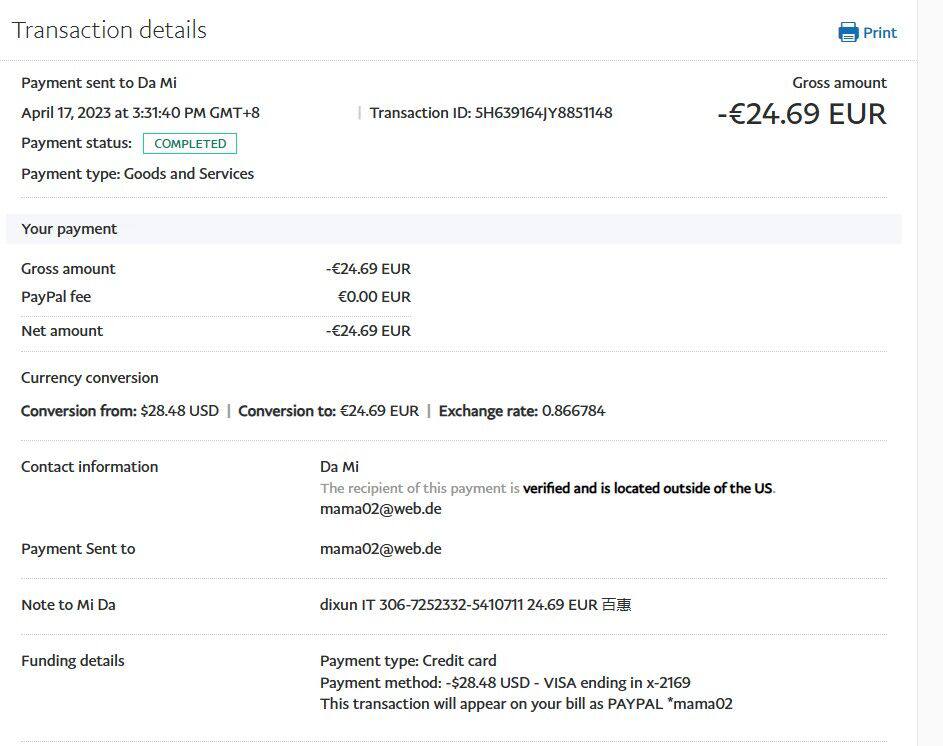Click the large gross amount at top right
The width and height of the screenshot is (943, 746).
[x=801, y=114]
